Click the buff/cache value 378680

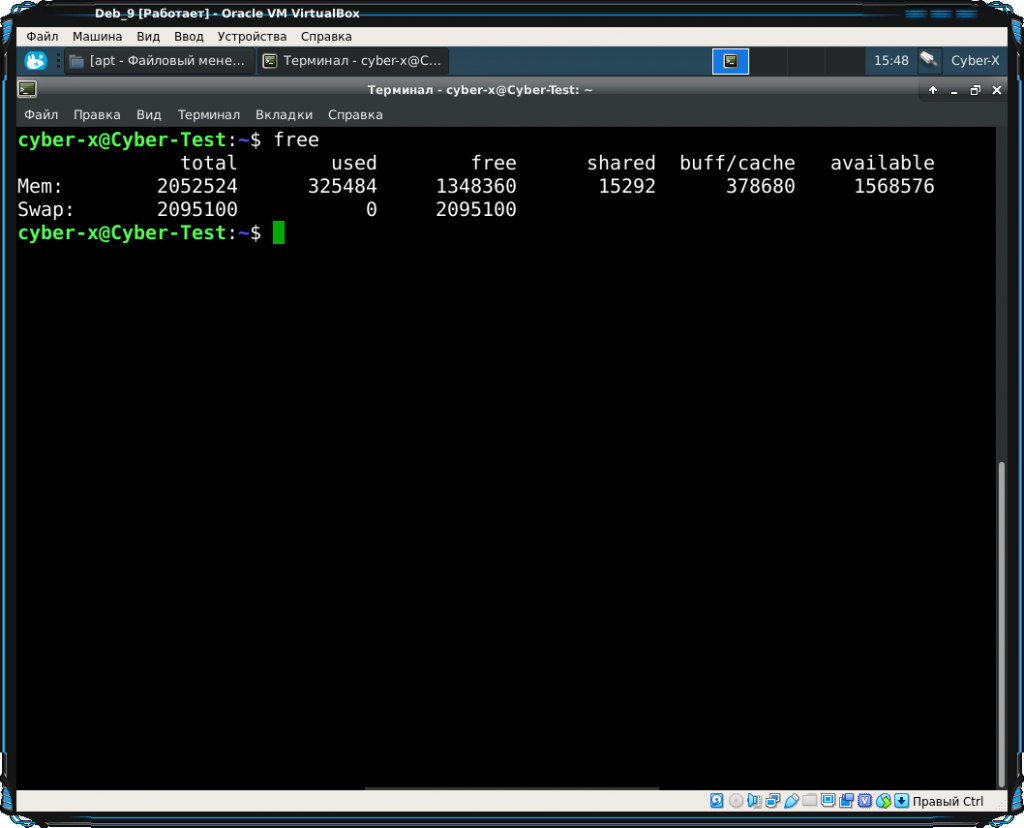point(761,186)
